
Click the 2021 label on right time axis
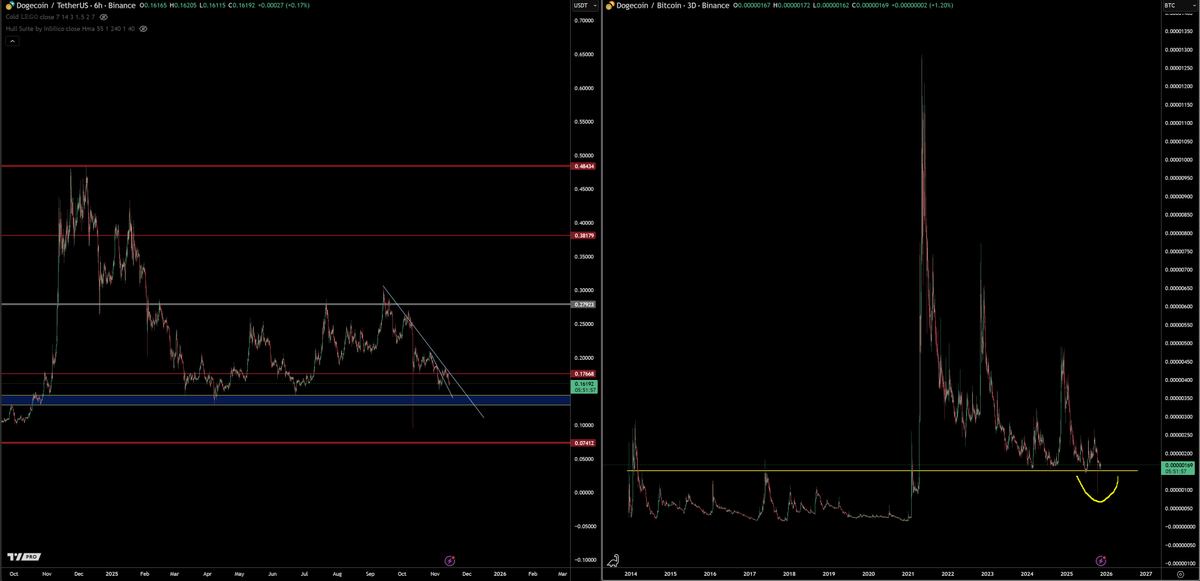[x=908, y=576]
